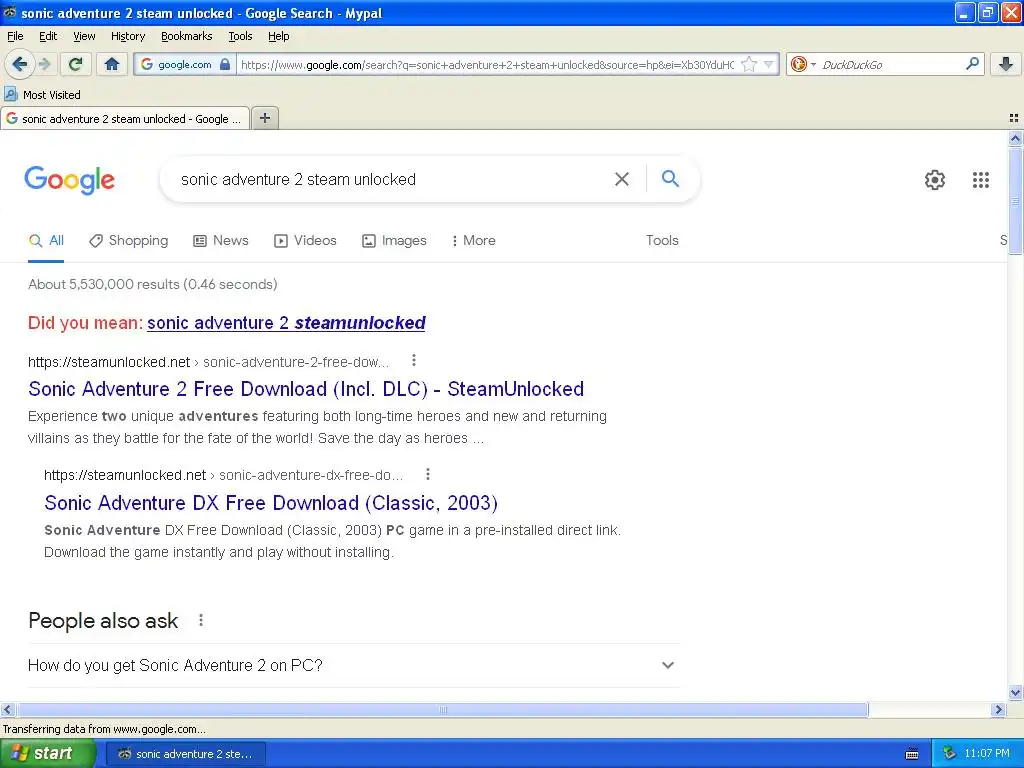Click the 'https://steamunlocked.net › sonic-adventure-dx-free-do...' URL text
Screen dimensions: 1024x768
pos(223,475)
